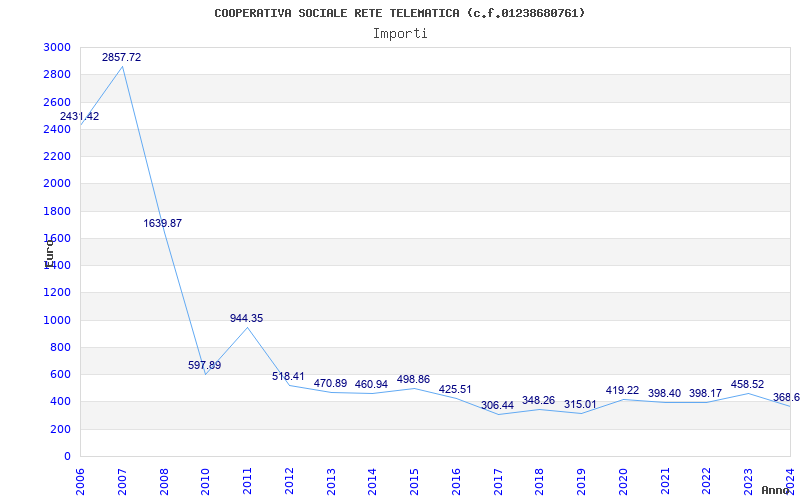Click the x-axis year 2019
The image size is (800, 500).
coord(581,482)
